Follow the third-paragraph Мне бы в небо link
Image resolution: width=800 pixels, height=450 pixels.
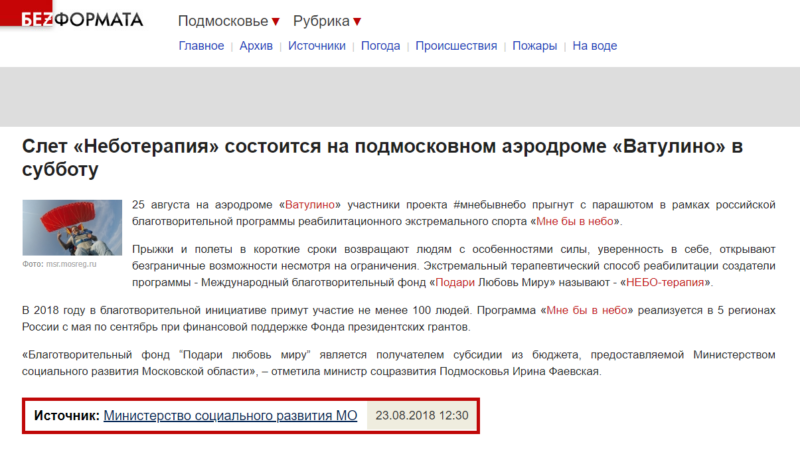click(587, 310)
